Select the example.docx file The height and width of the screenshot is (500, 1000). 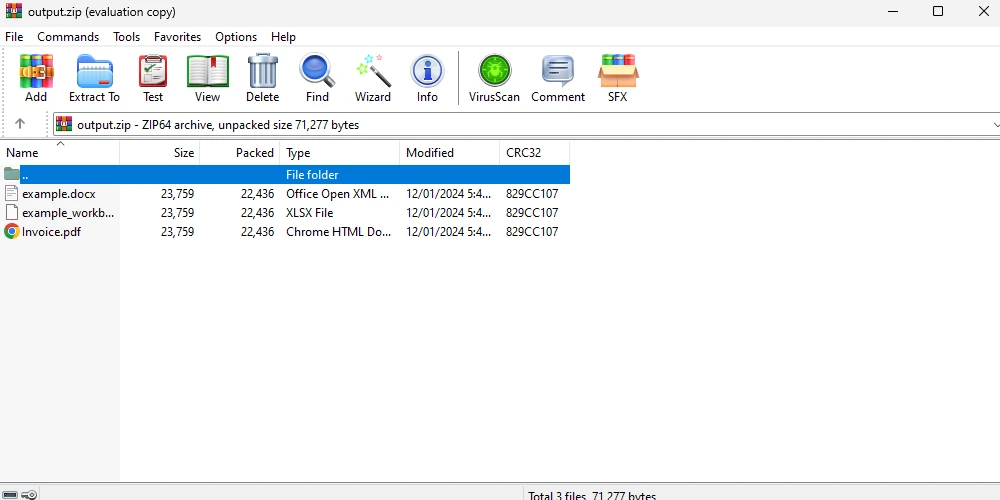pos(59,194)
